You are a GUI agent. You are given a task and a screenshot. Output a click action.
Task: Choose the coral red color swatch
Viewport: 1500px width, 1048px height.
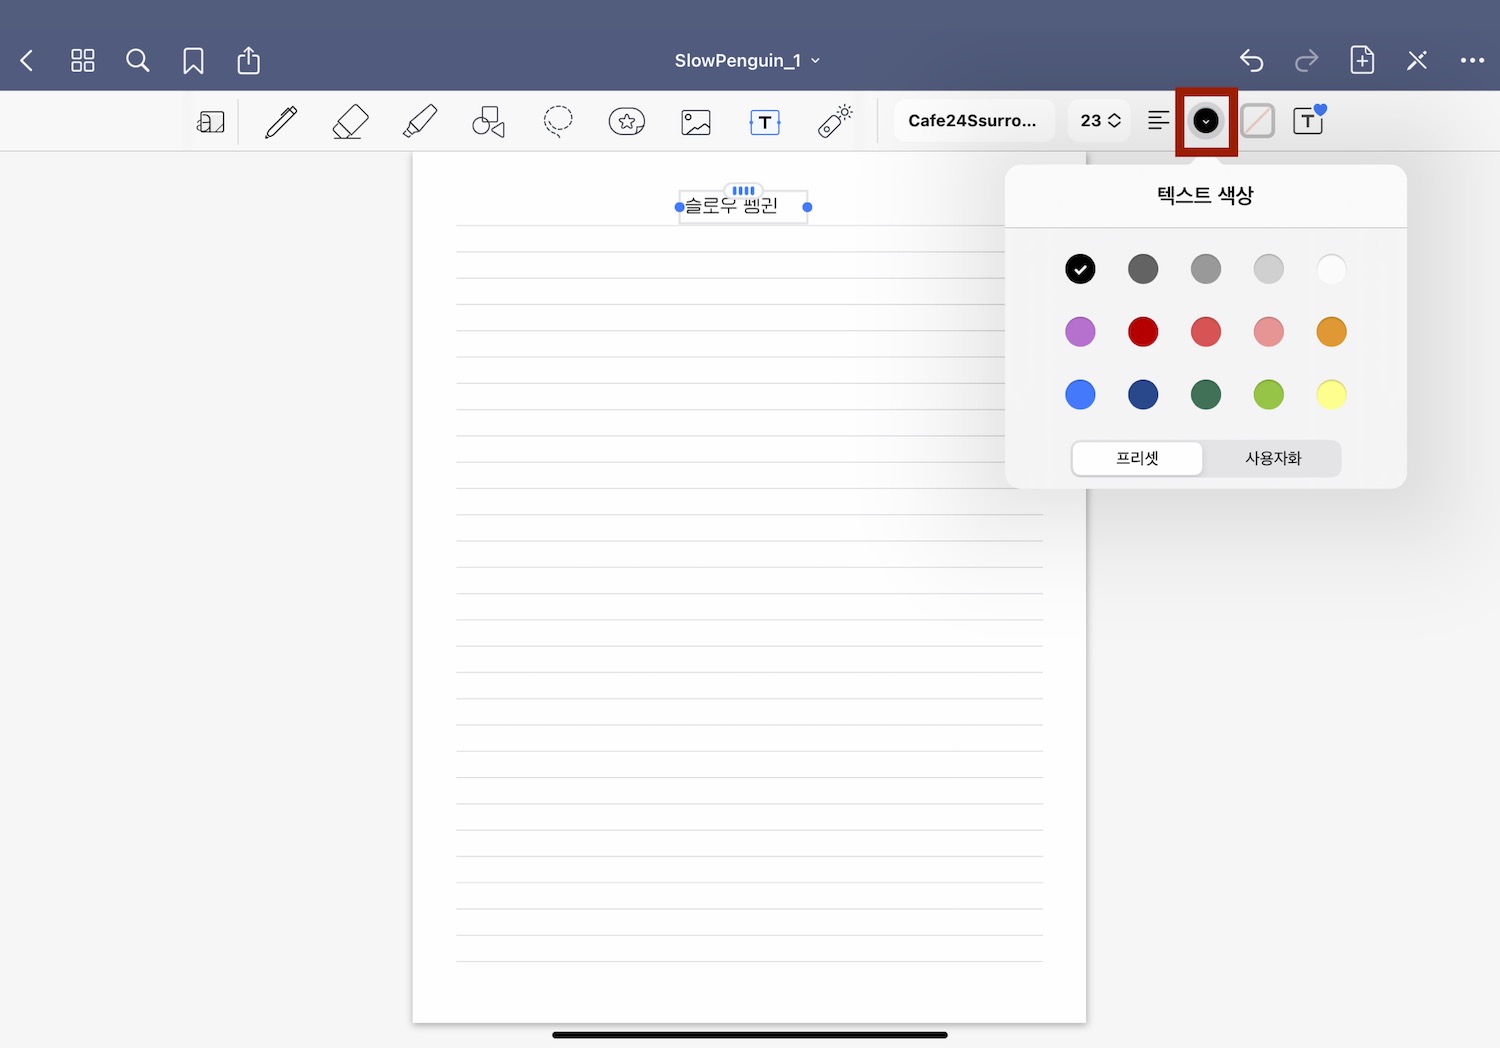tap(1206, 332)
